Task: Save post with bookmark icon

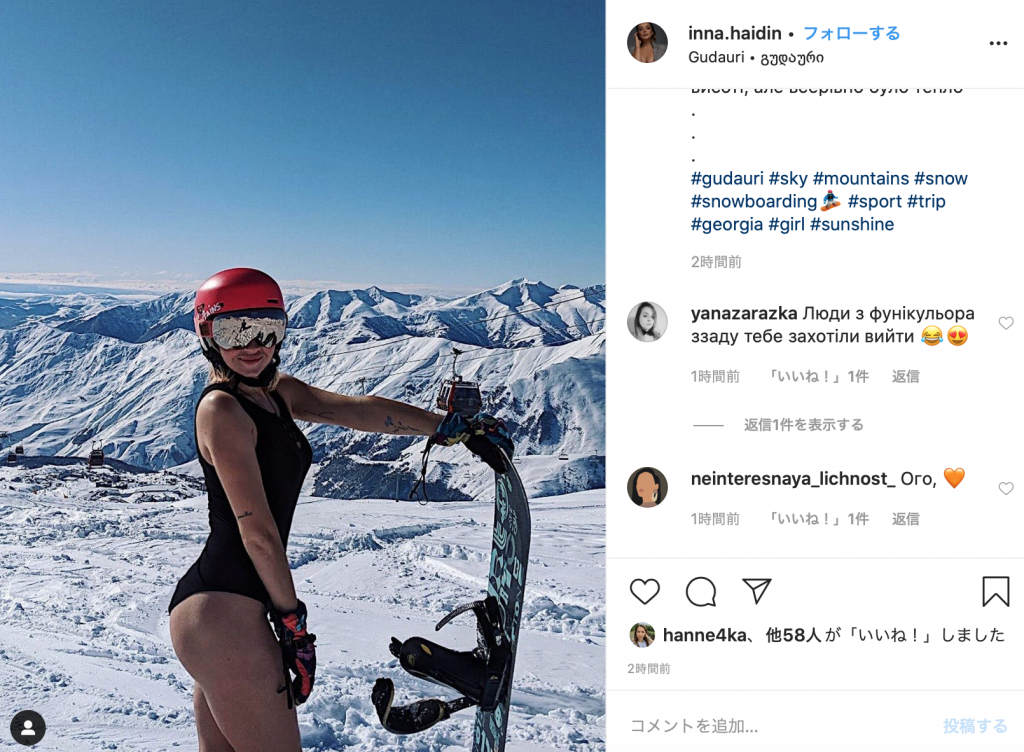Action: pyautogui.click(x=996, y=591)
